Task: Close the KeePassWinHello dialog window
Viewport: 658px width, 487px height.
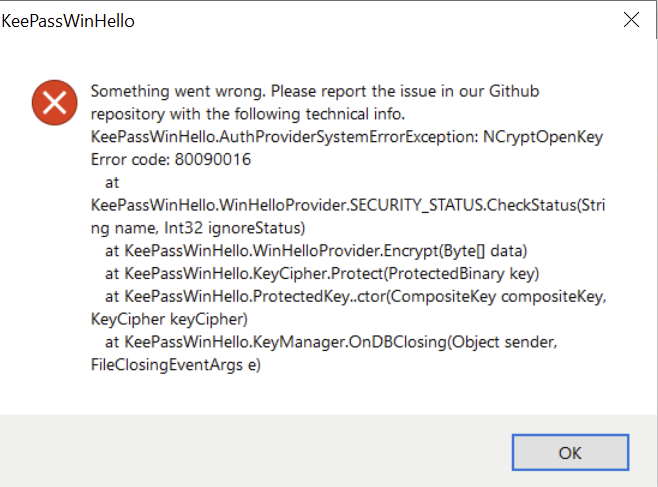Action: [x=631, y=20]
